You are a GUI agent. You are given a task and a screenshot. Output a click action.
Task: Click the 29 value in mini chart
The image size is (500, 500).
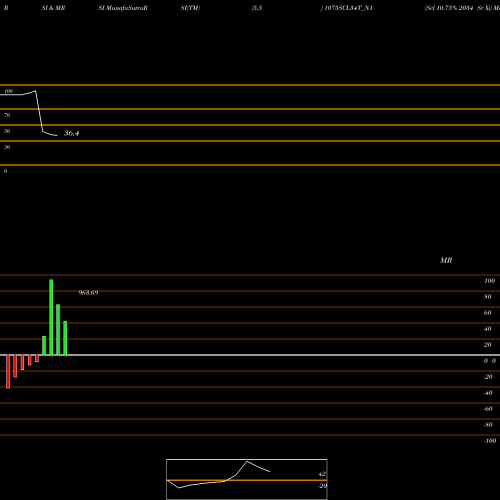pyautogui.click(x=322, y=486)
